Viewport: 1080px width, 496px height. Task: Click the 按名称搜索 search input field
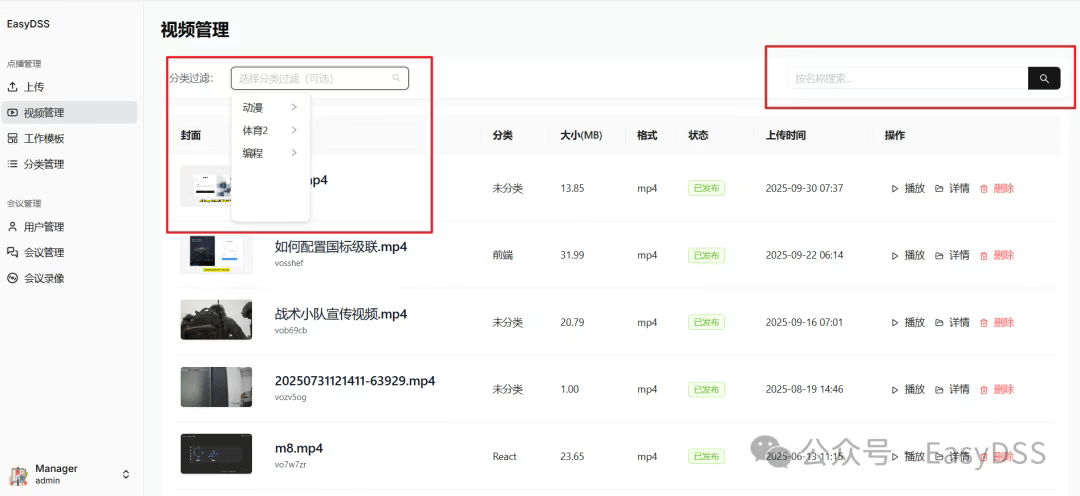[907, 78]
